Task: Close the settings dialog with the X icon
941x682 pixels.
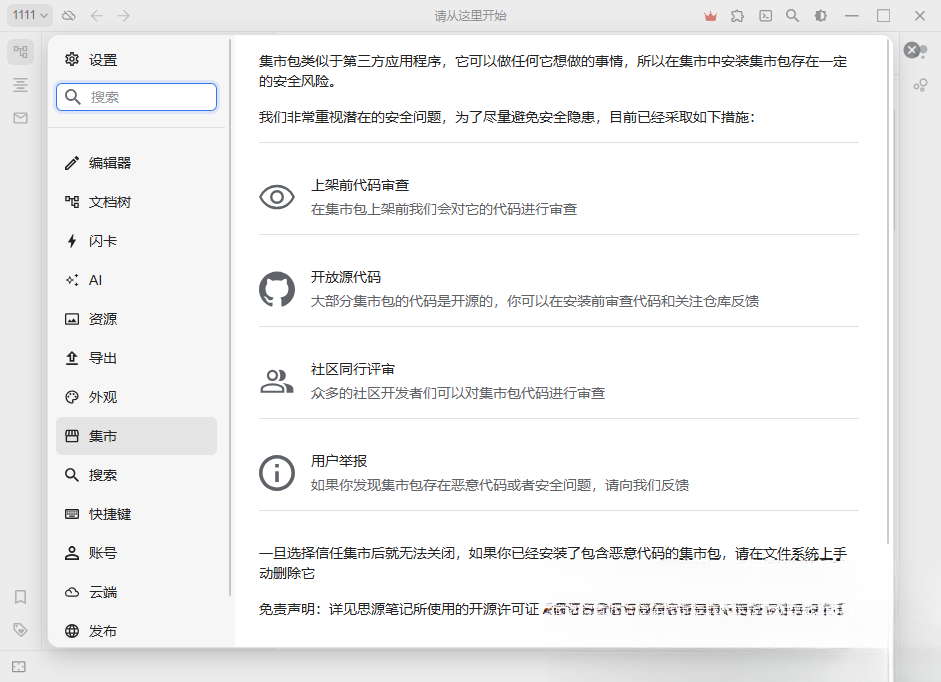Action: pyautogui.click(x=912, y=50)
